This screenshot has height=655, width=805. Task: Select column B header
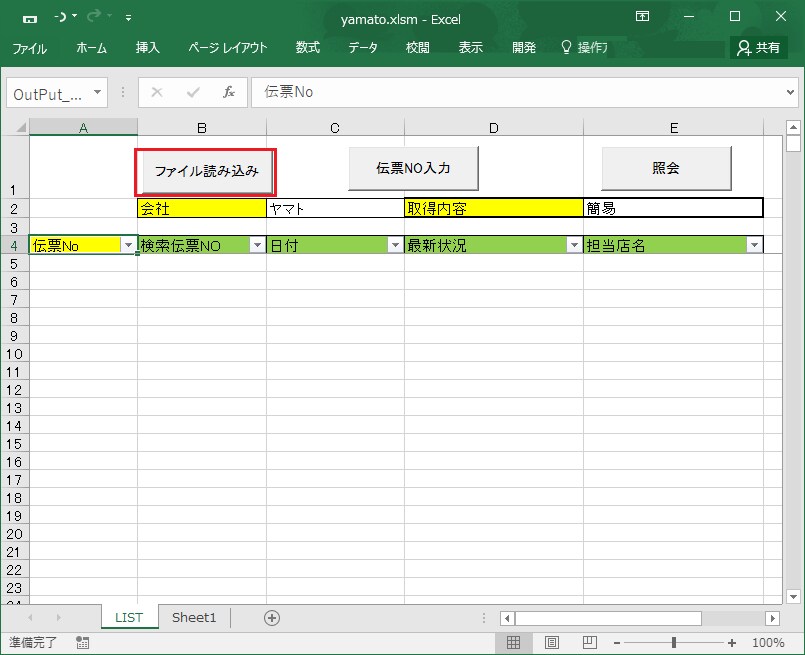(x=202, y=128)
